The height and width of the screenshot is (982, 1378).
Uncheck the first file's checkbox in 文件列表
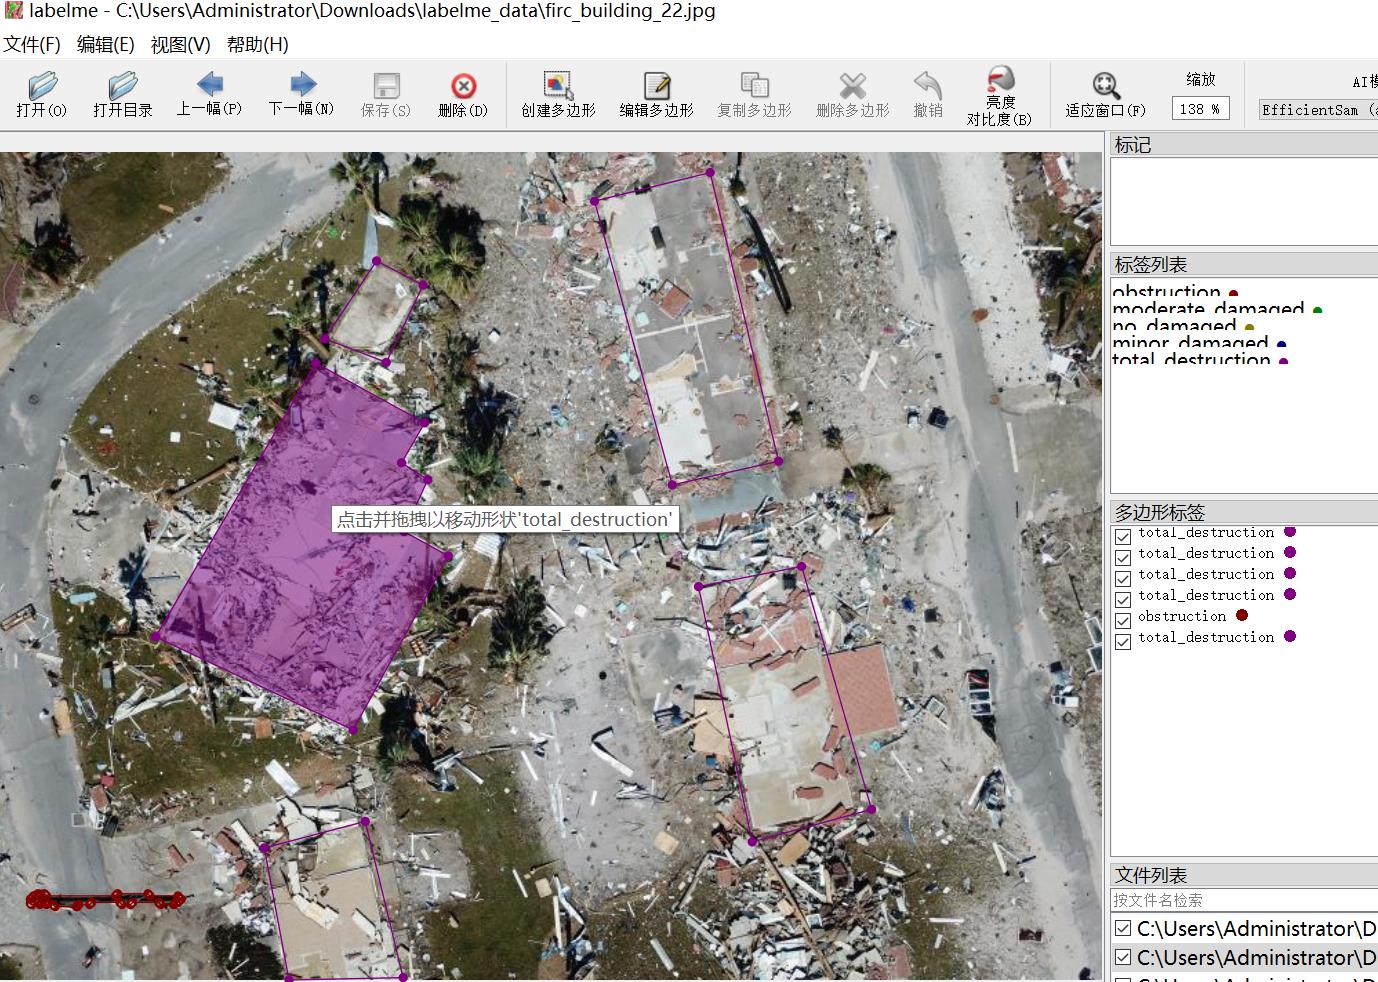1123,929
